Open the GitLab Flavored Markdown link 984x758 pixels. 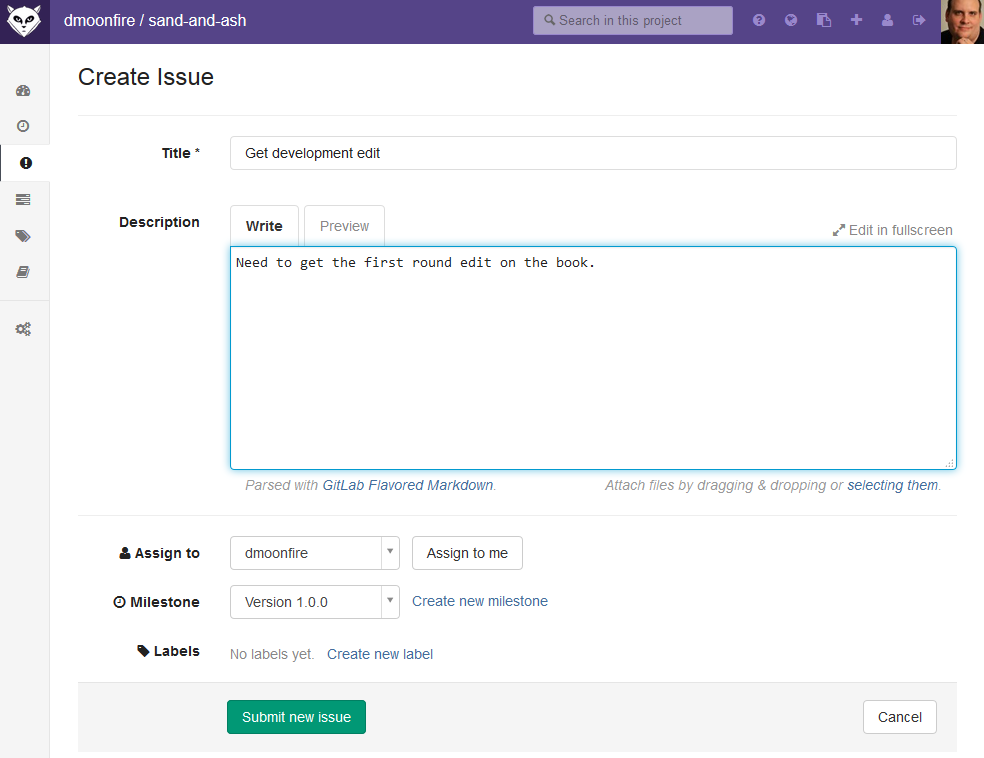pos(408,485)
